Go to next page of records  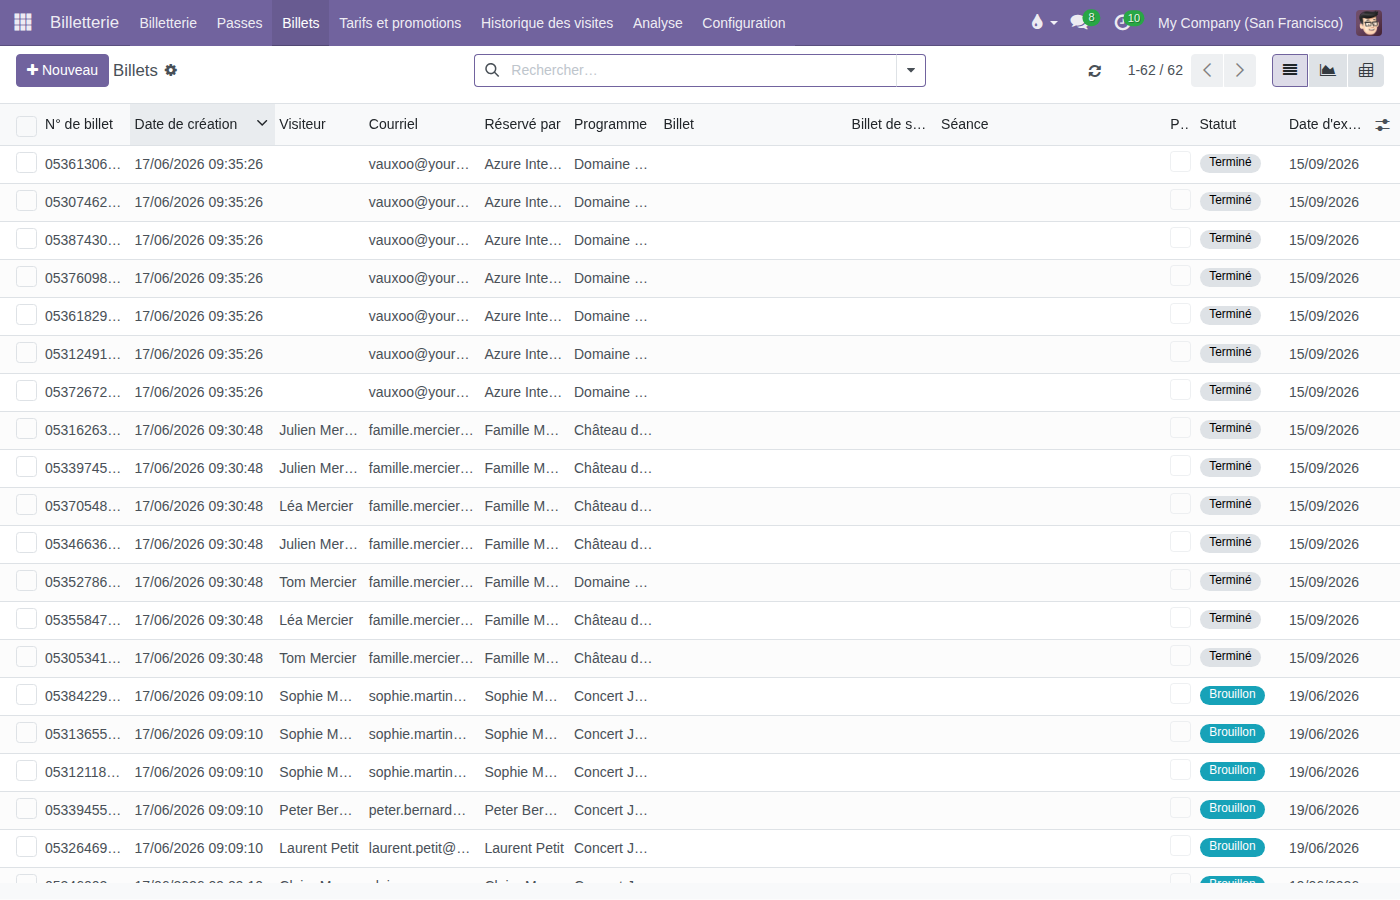[x=1240, y=70]
